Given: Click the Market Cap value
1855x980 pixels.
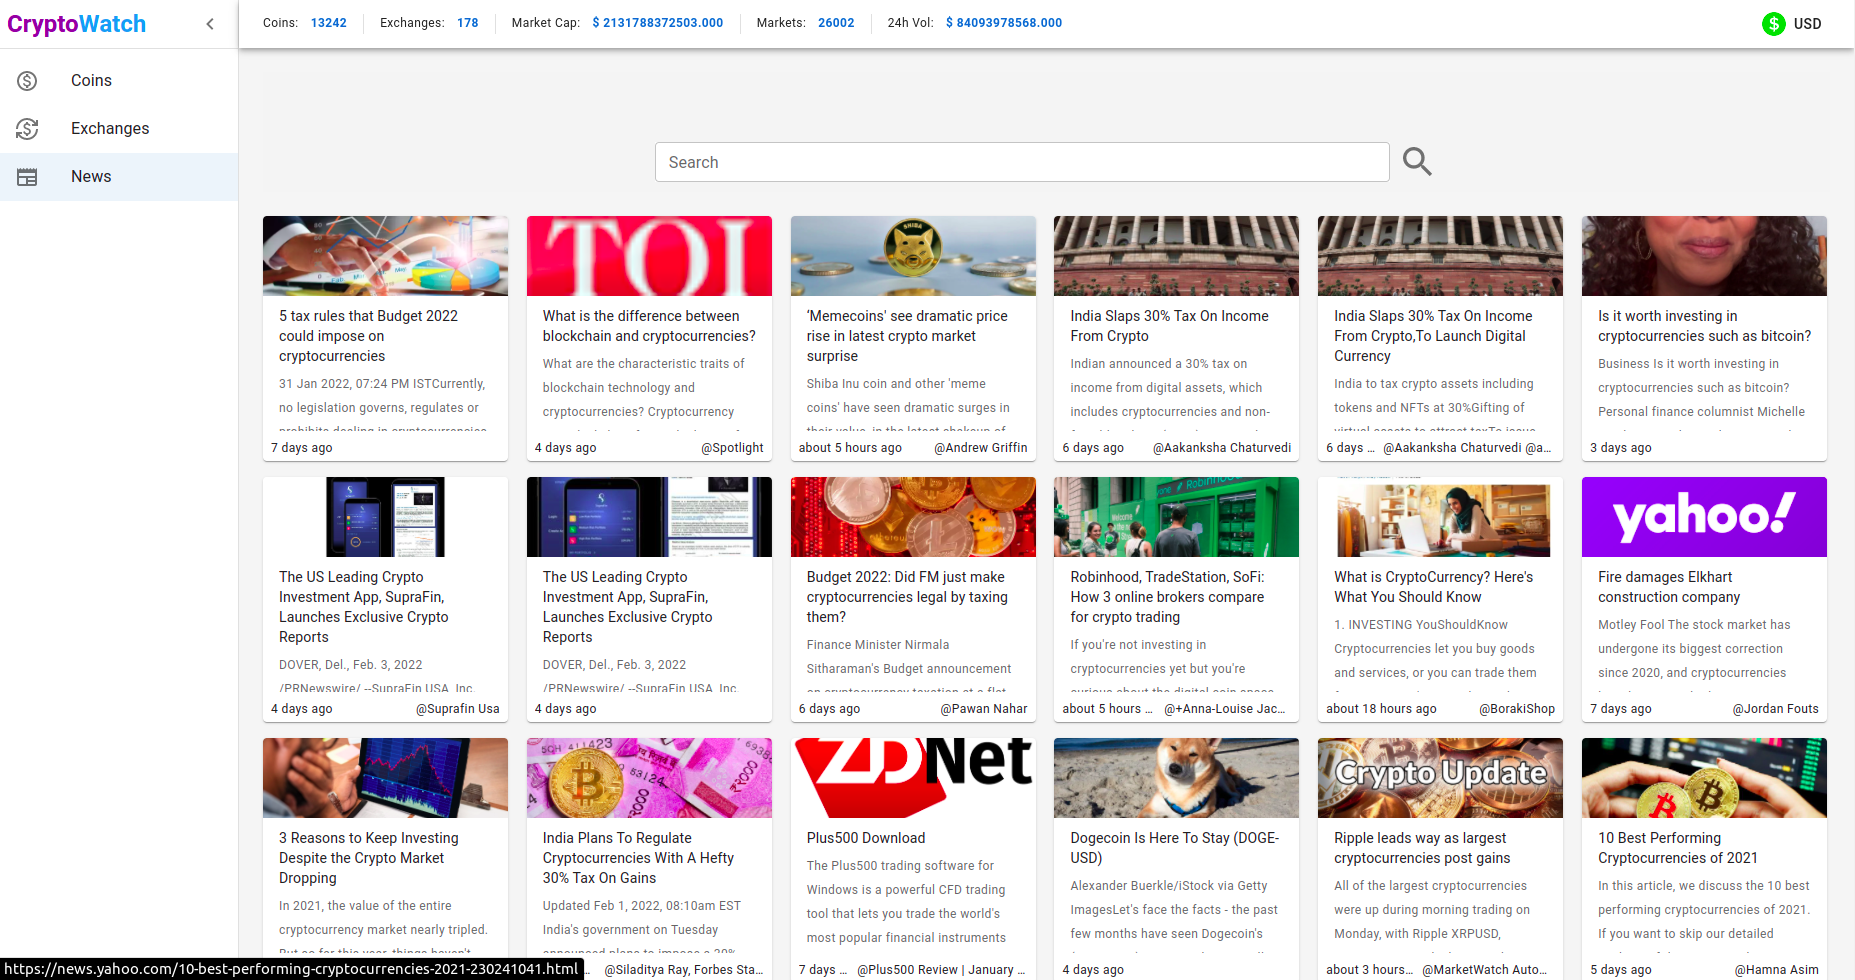Looking at the screenshot, I should [658, 23].
